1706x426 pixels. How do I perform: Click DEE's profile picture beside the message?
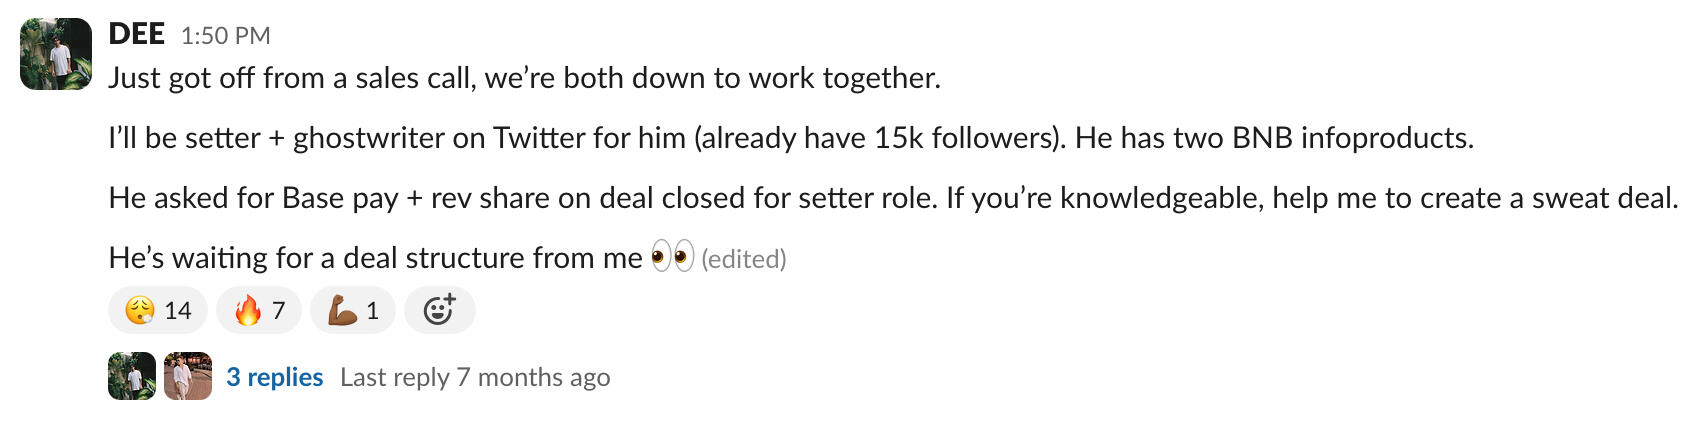56,54
